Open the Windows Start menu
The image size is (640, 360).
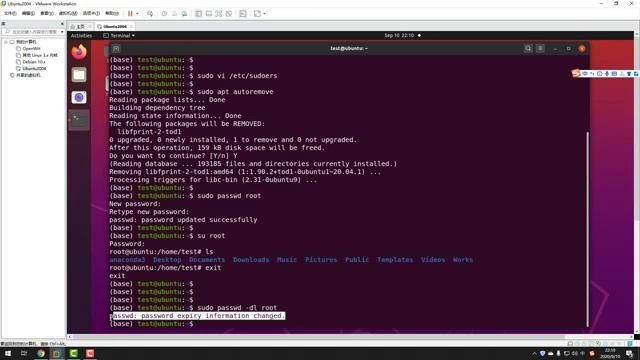click(x=8, y=353)
